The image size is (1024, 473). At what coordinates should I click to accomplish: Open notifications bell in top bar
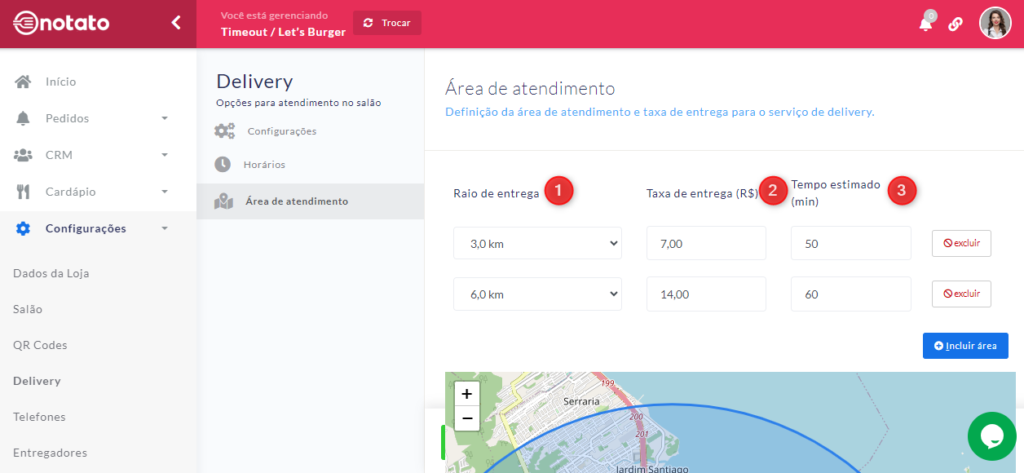[x=926, y=24]
